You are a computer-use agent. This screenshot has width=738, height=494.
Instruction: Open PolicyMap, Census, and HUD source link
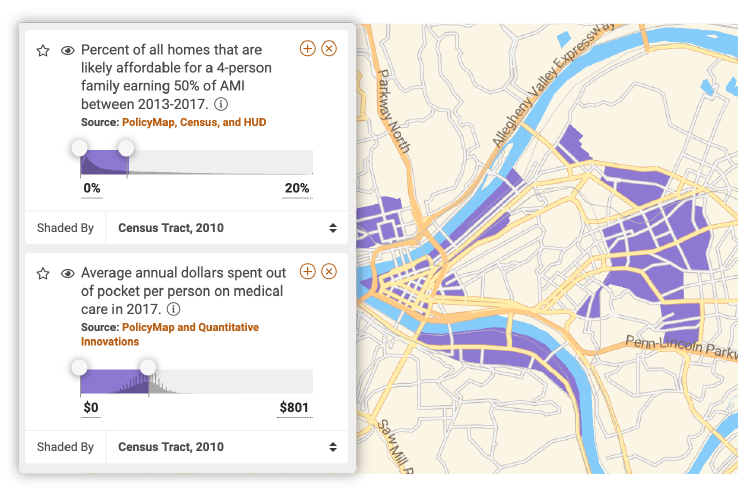tap(194, 122)
